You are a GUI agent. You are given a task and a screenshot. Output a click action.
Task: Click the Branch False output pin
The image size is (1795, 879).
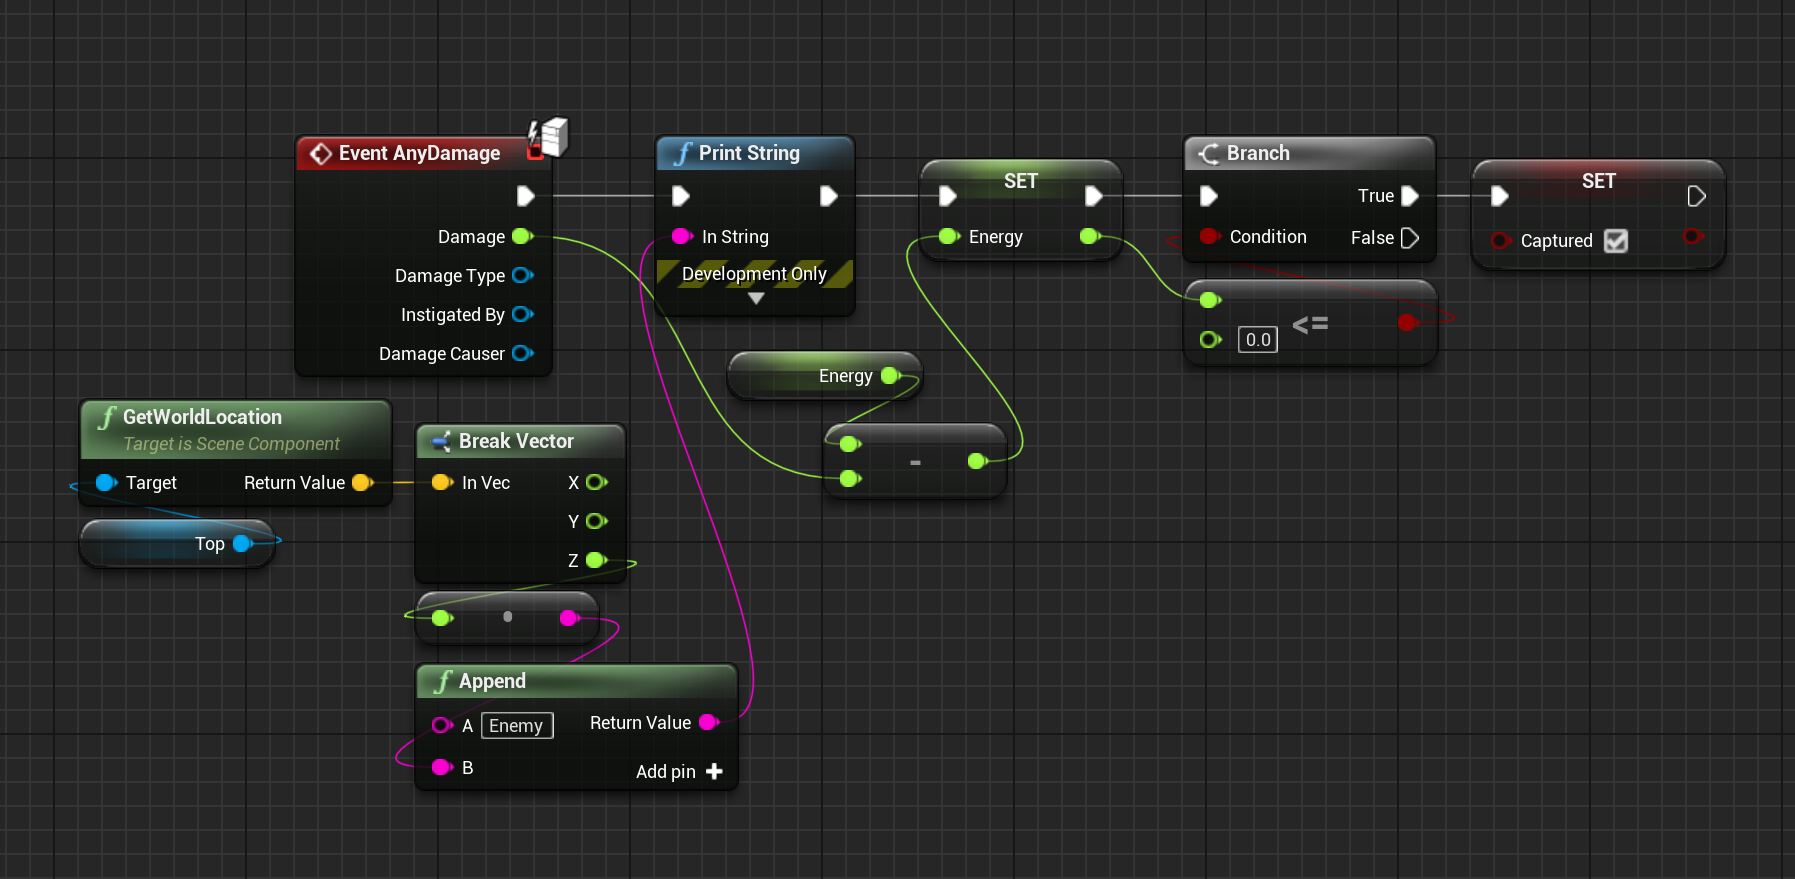click(x=1410, y=238)
